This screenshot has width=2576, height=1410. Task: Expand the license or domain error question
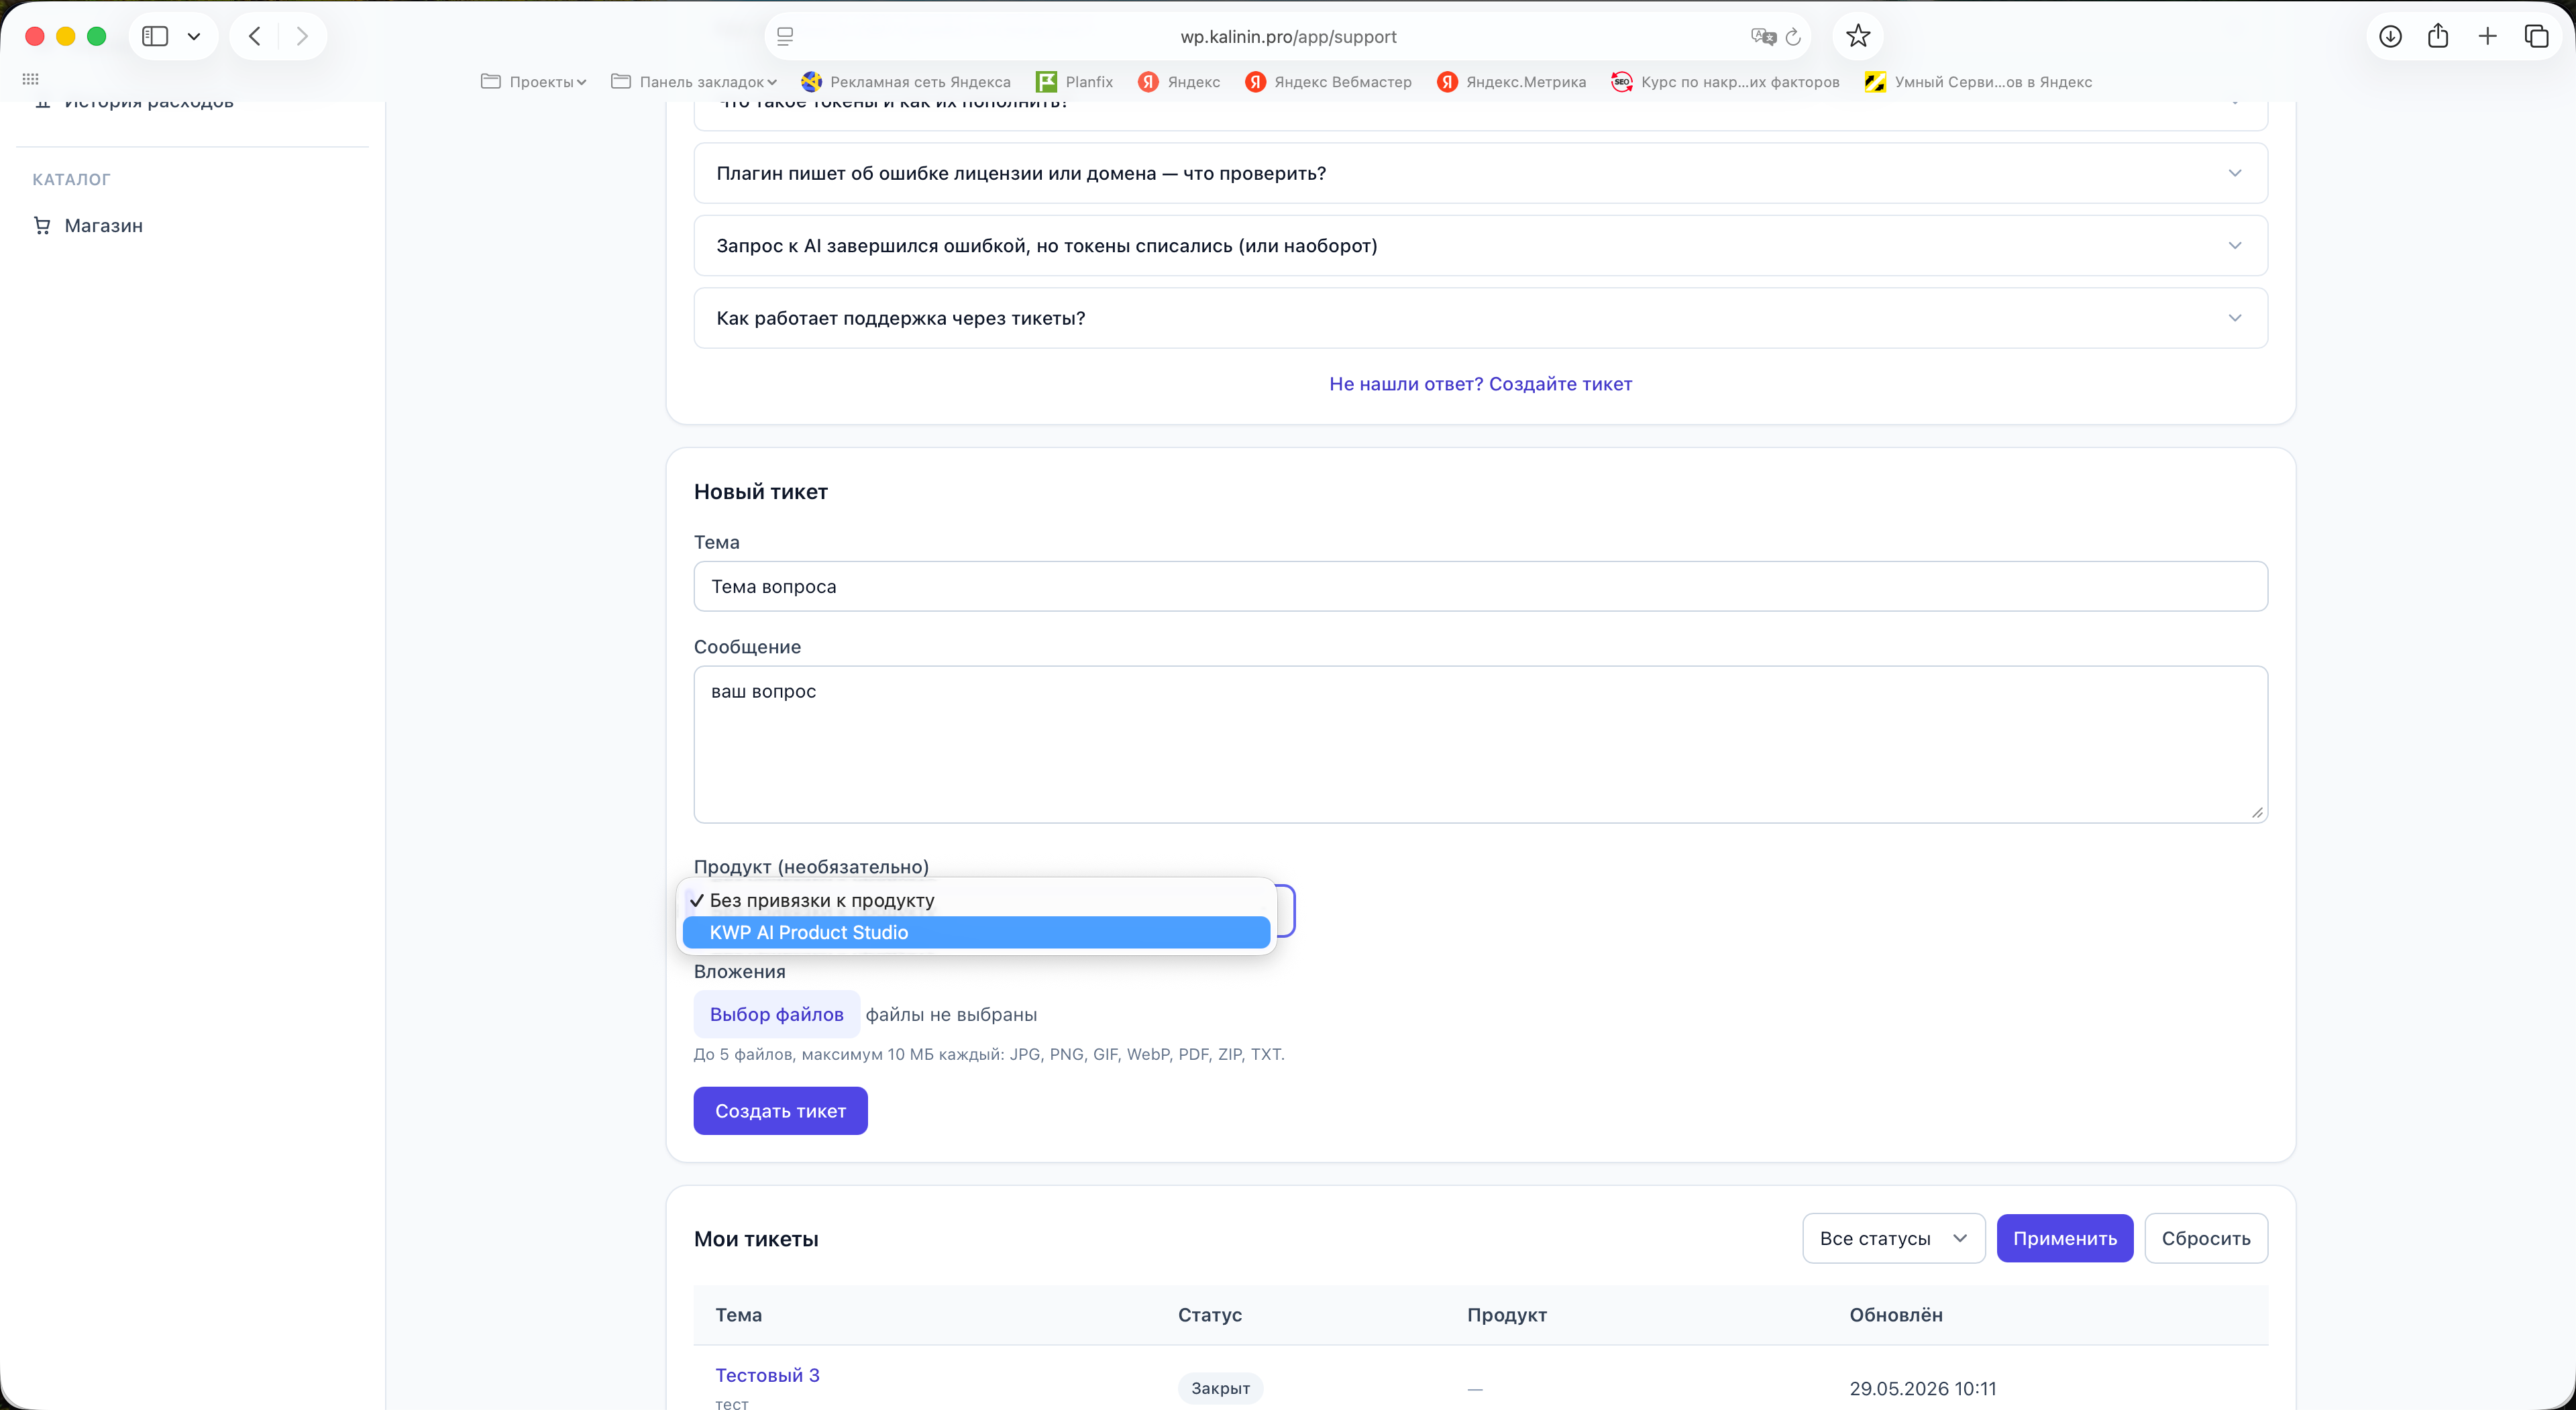pos(1480,173)
